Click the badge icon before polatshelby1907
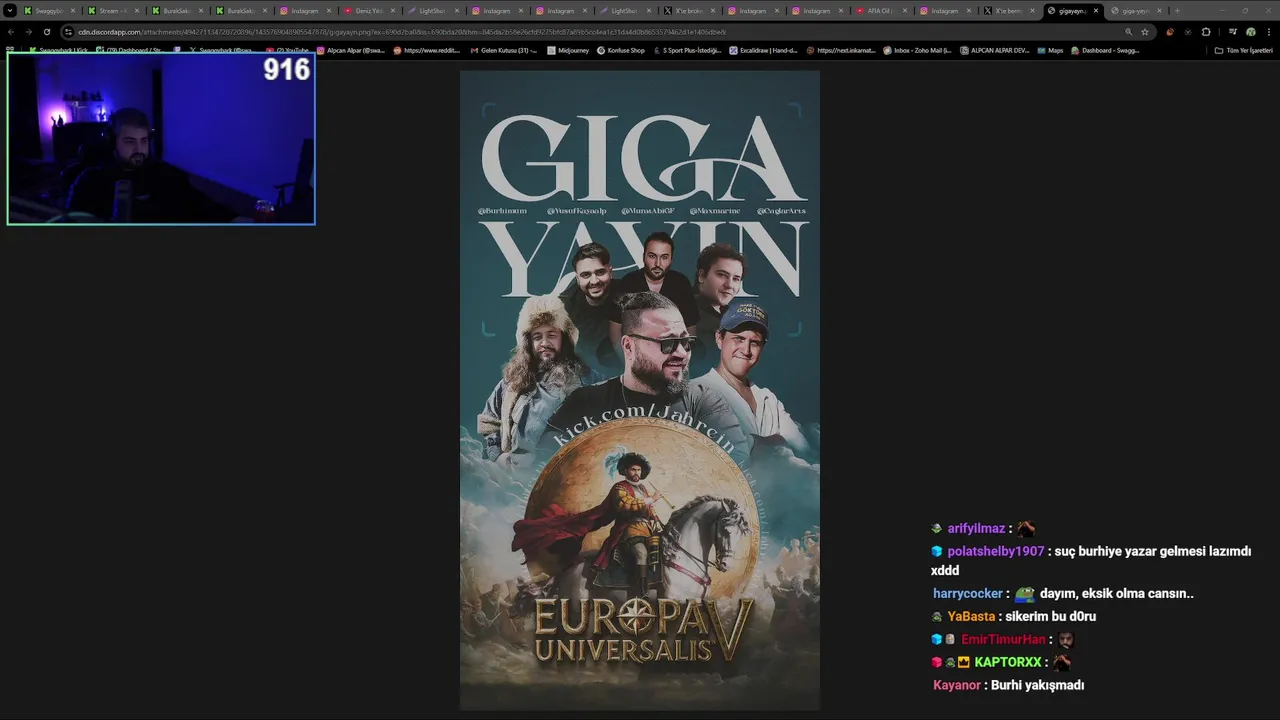 [x=937, y=551]
